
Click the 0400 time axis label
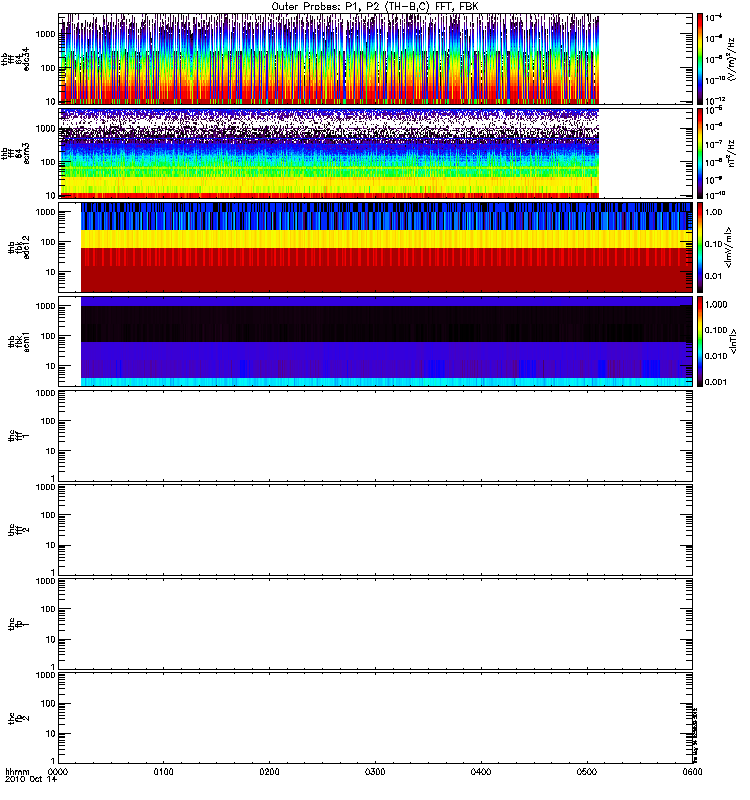coord(481,772)
